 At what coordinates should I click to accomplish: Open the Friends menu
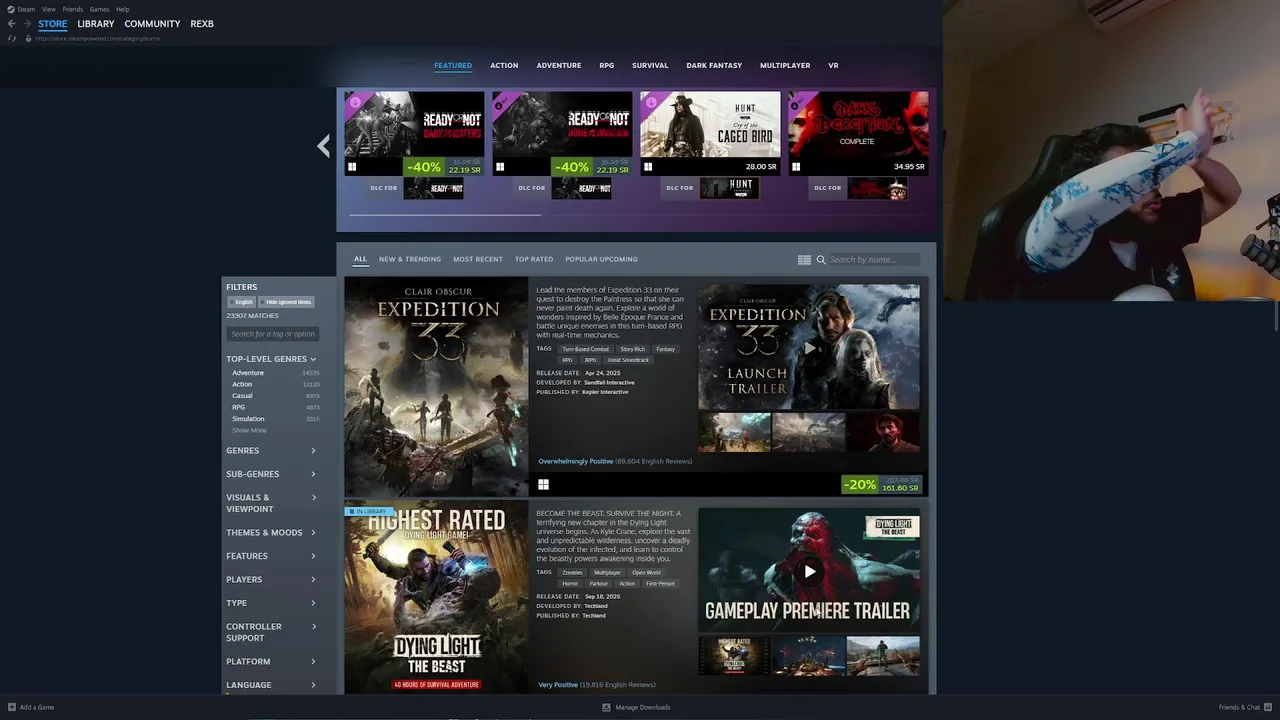pos(73,9)
